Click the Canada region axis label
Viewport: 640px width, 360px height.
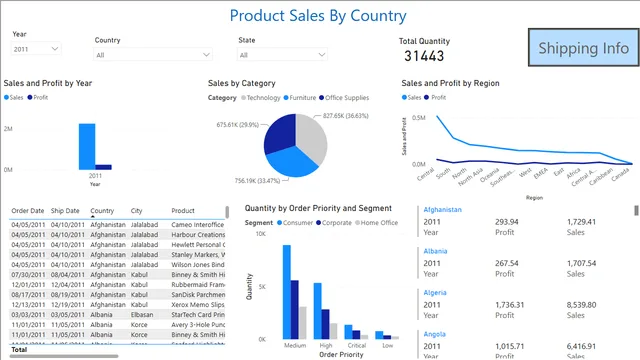point(620,174)
